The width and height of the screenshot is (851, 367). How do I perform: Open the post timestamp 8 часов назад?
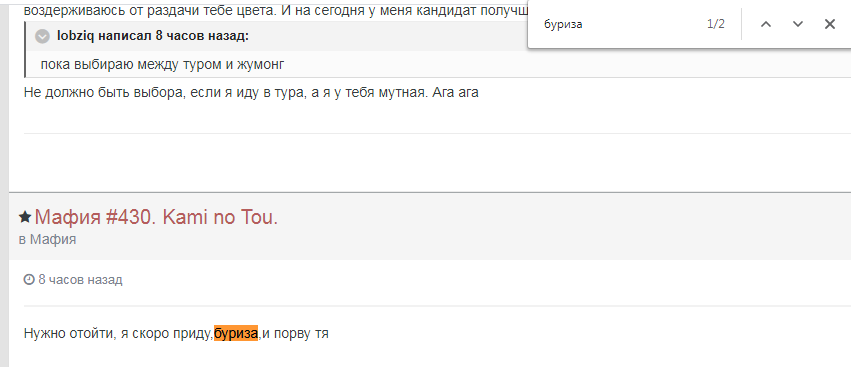80,280
